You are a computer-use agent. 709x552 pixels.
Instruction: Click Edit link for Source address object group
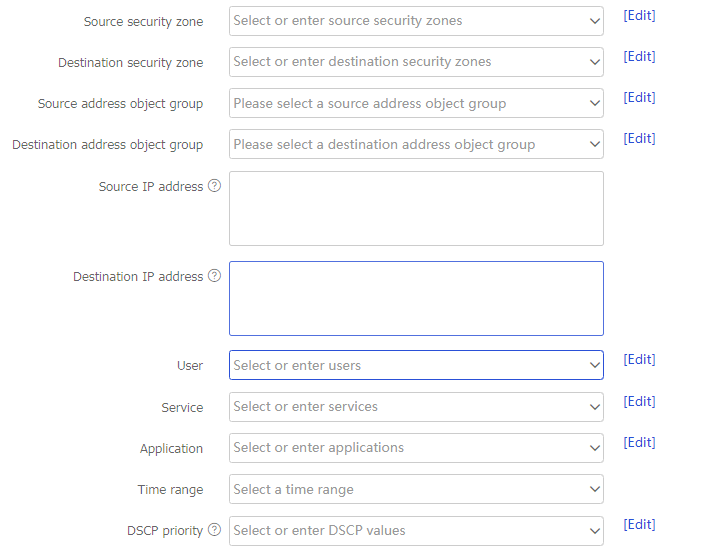[x=639, y=98]
